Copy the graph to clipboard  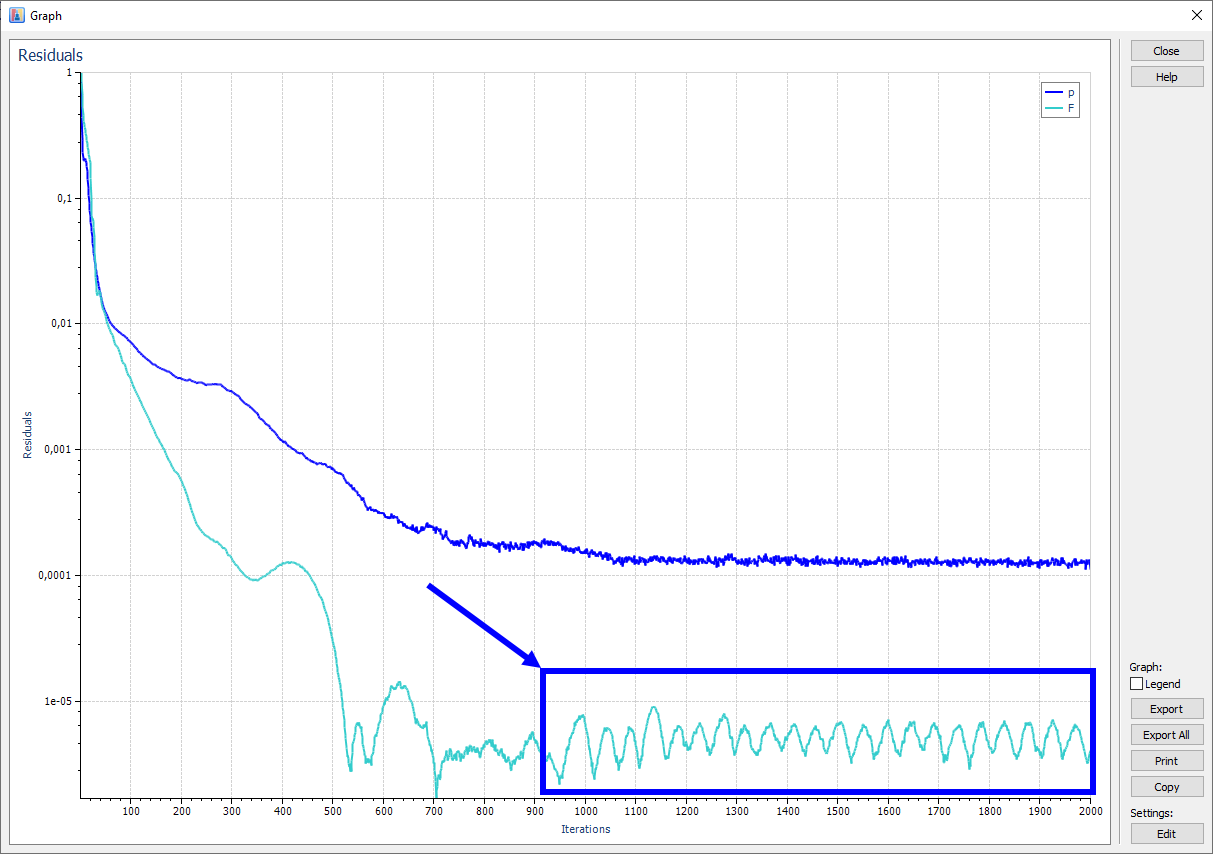coord(1166,786)
